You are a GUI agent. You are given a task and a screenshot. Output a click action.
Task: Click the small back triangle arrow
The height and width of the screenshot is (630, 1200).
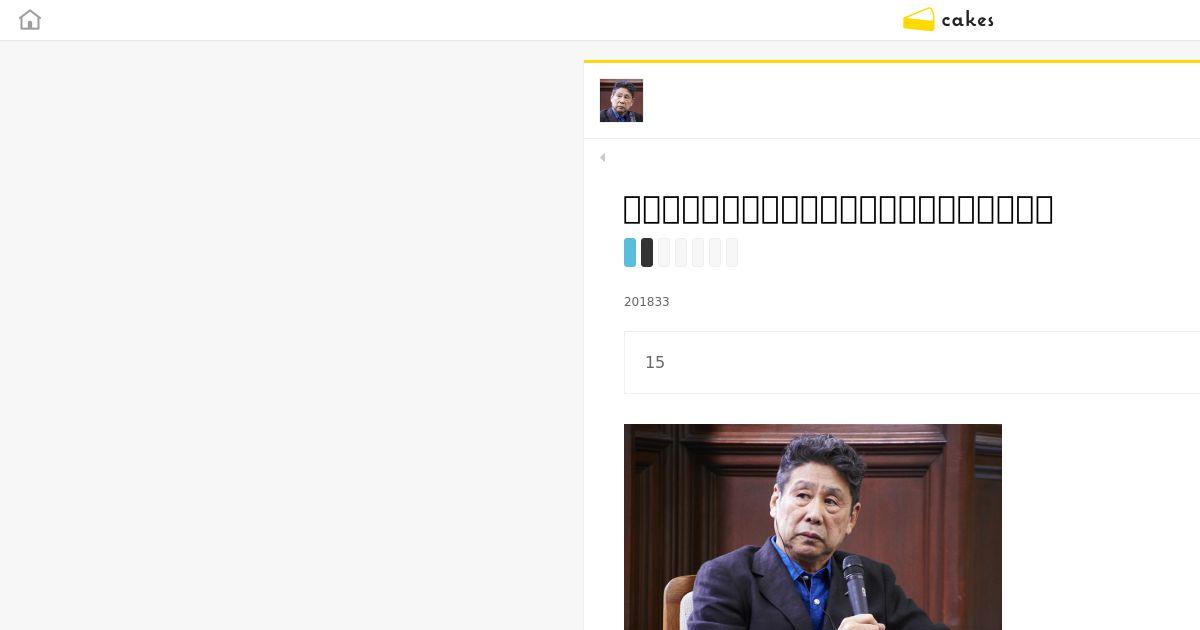pos(602,157)
